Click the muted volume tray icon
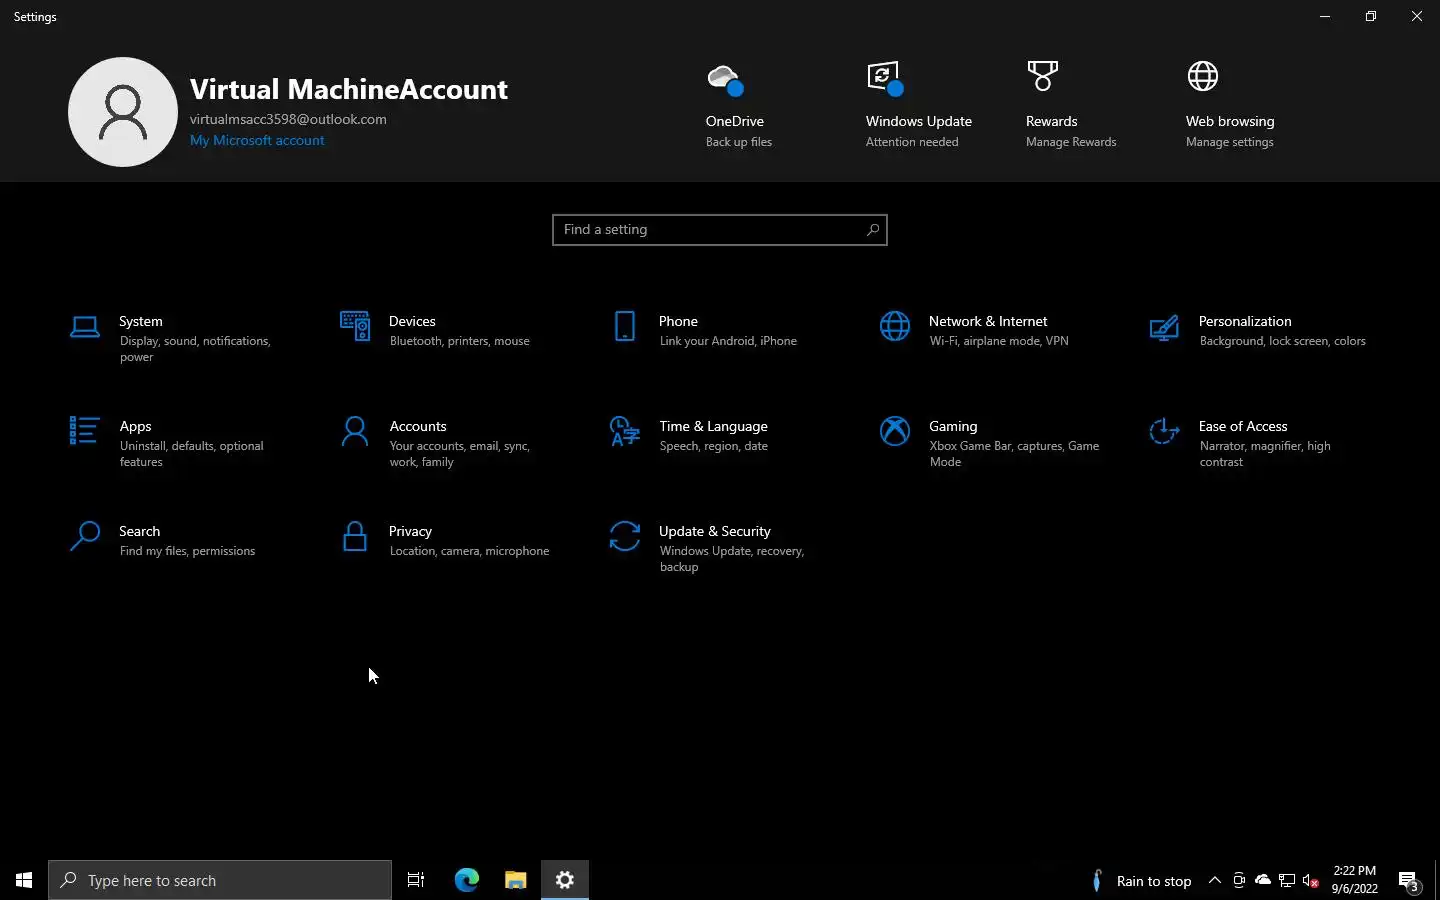The image size is (1440, 900). point(1311,881)
